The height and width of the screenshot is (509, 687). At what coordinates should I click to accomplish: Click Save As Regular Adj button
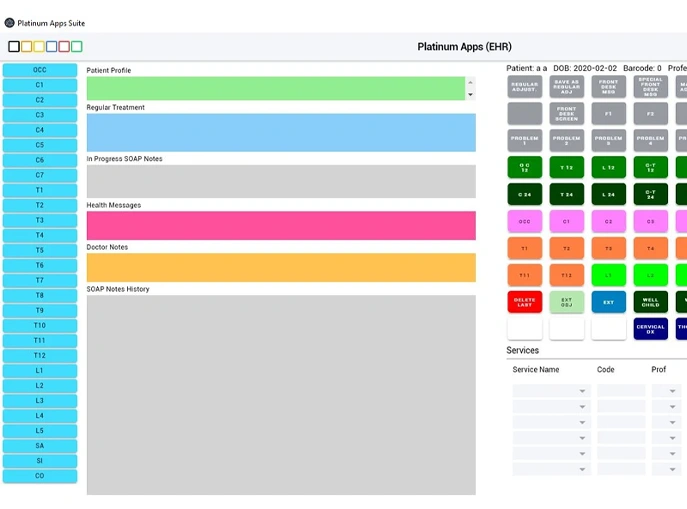[x=567, y=87]
